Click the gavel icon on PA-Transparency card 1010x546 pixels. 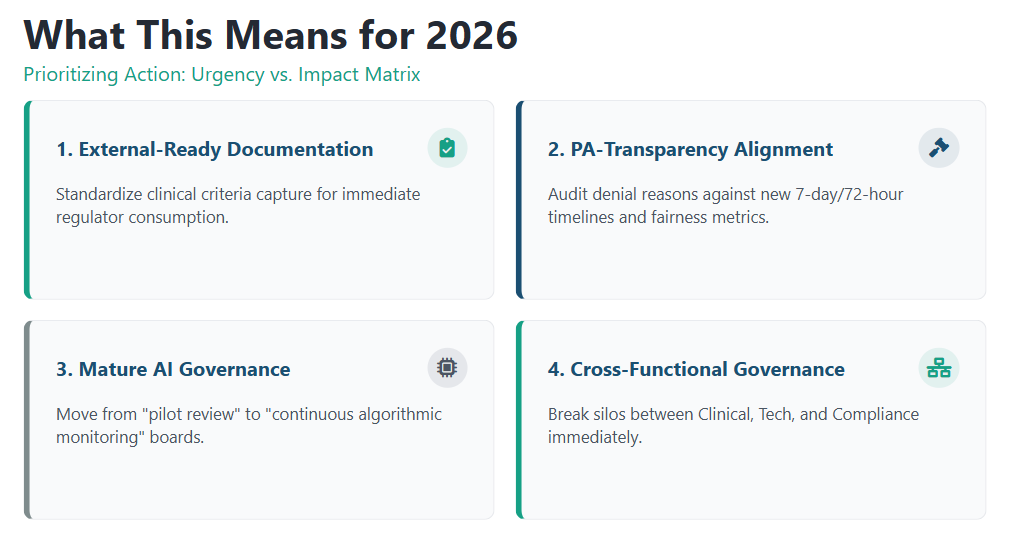pos(938,148)
